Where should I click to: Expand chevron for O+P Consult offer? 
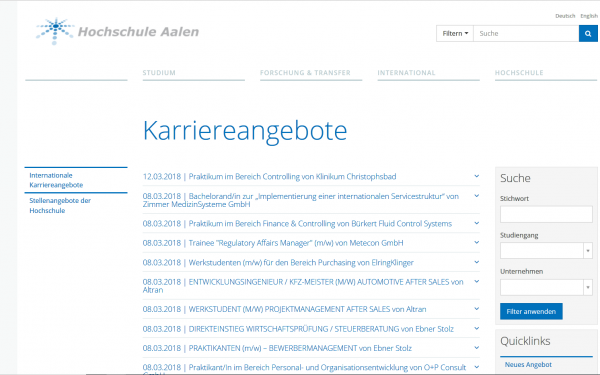(476, 367)
